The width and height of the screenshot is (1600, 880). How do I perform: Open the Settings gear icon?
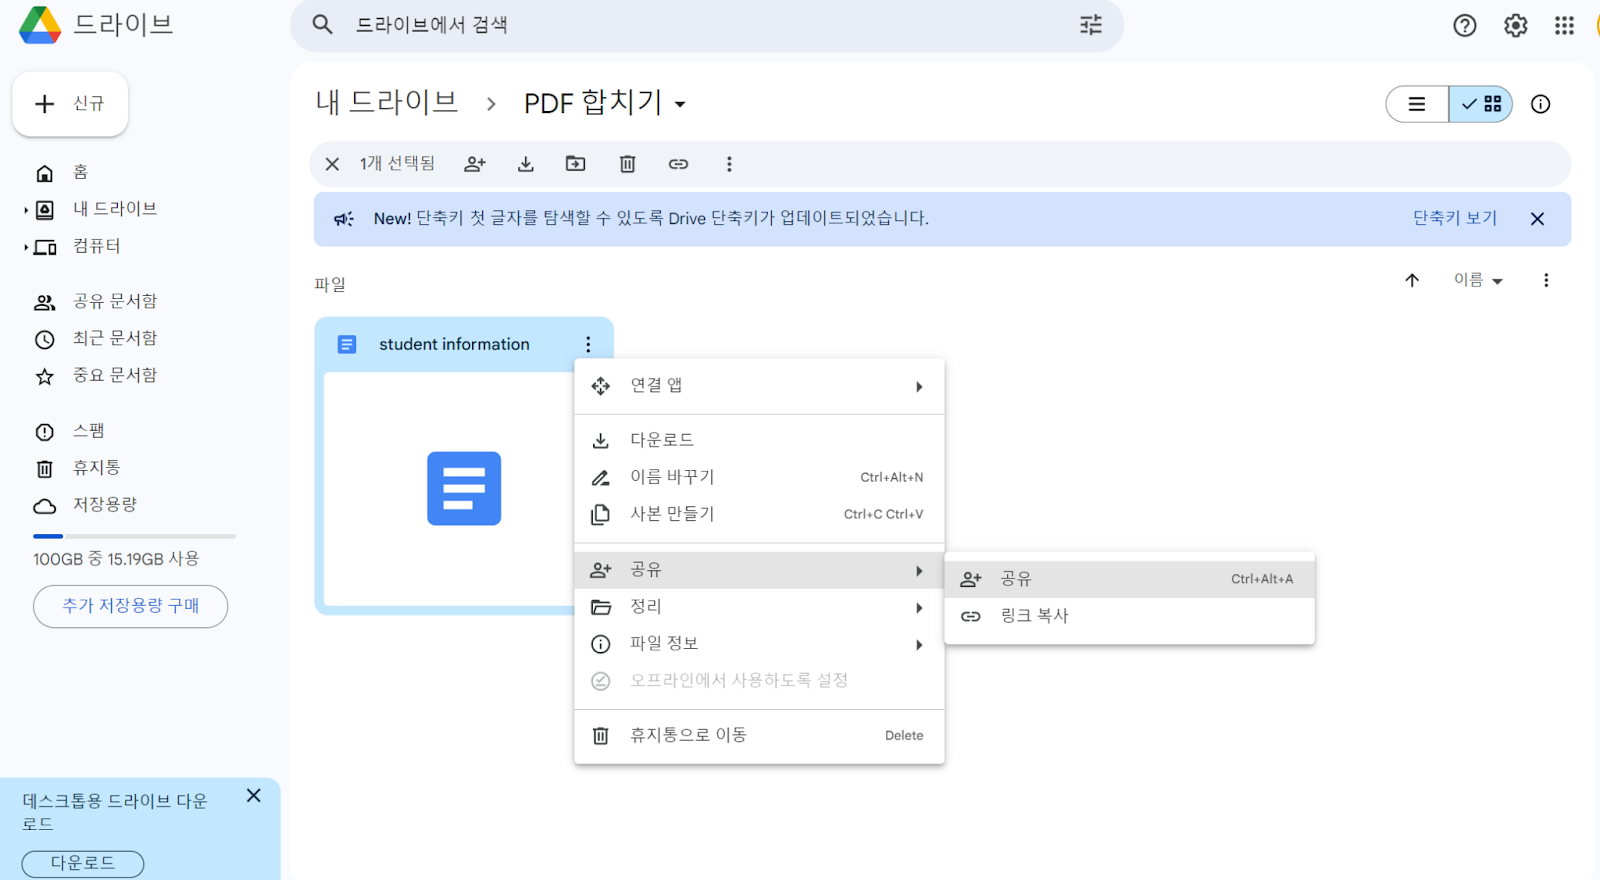[x=1516, y=26]
